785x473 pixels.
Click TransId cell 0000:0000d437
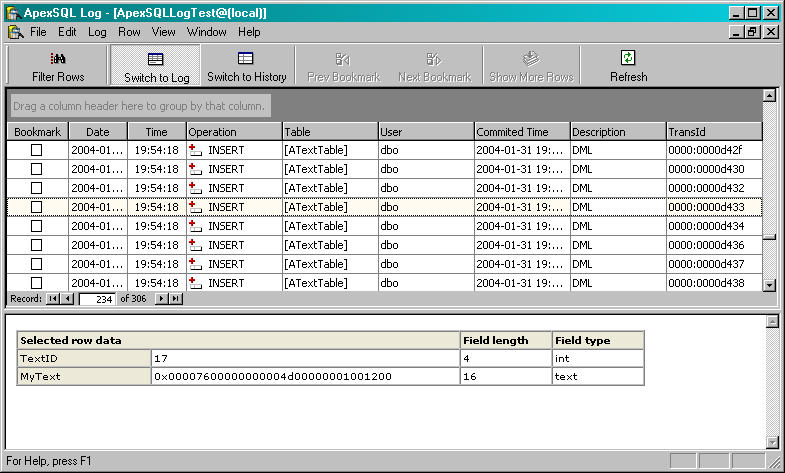click(x=714, y=264)
